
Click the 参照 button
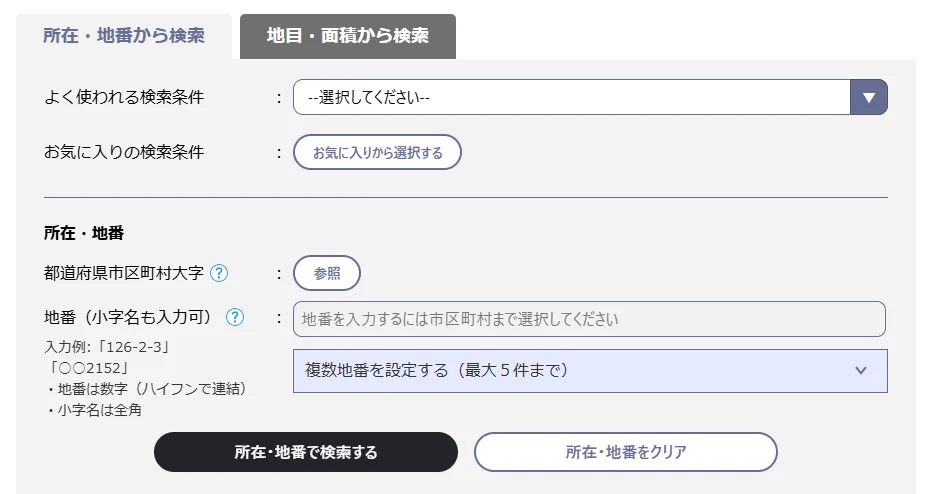326,273
